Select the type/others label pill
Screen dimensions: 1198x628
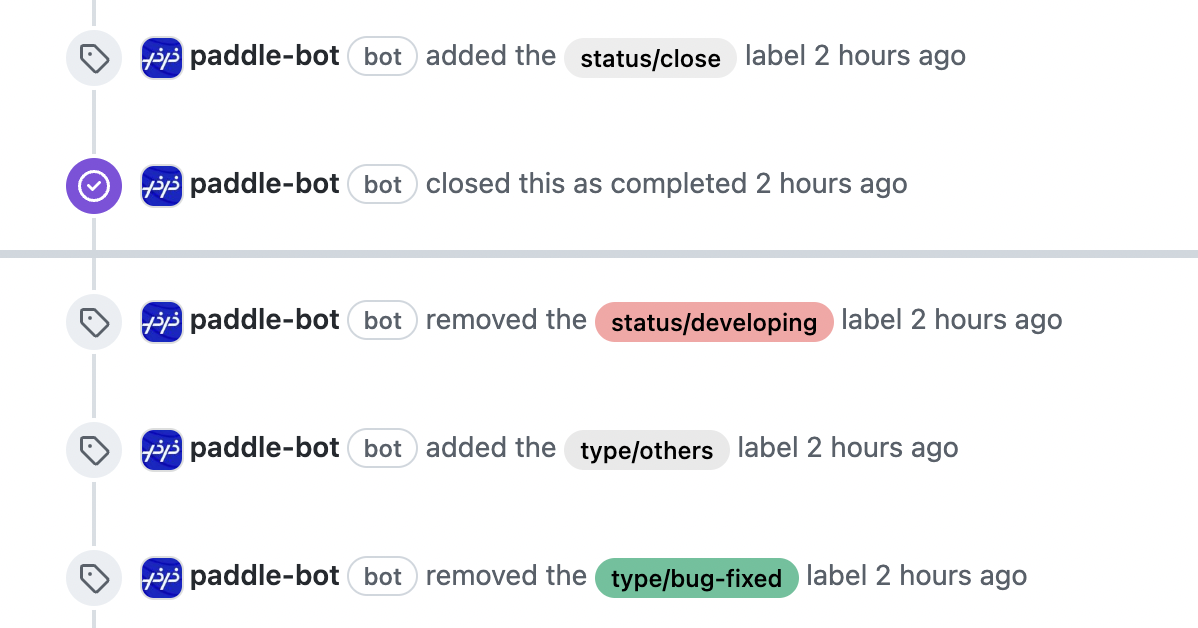pos(646,450)
